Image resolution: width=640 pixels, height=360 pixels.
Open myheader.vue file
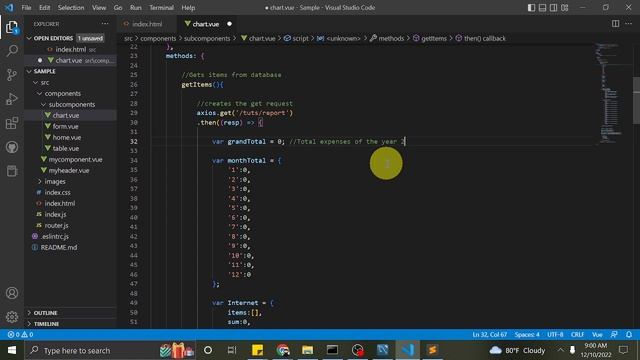pos(70,171)
